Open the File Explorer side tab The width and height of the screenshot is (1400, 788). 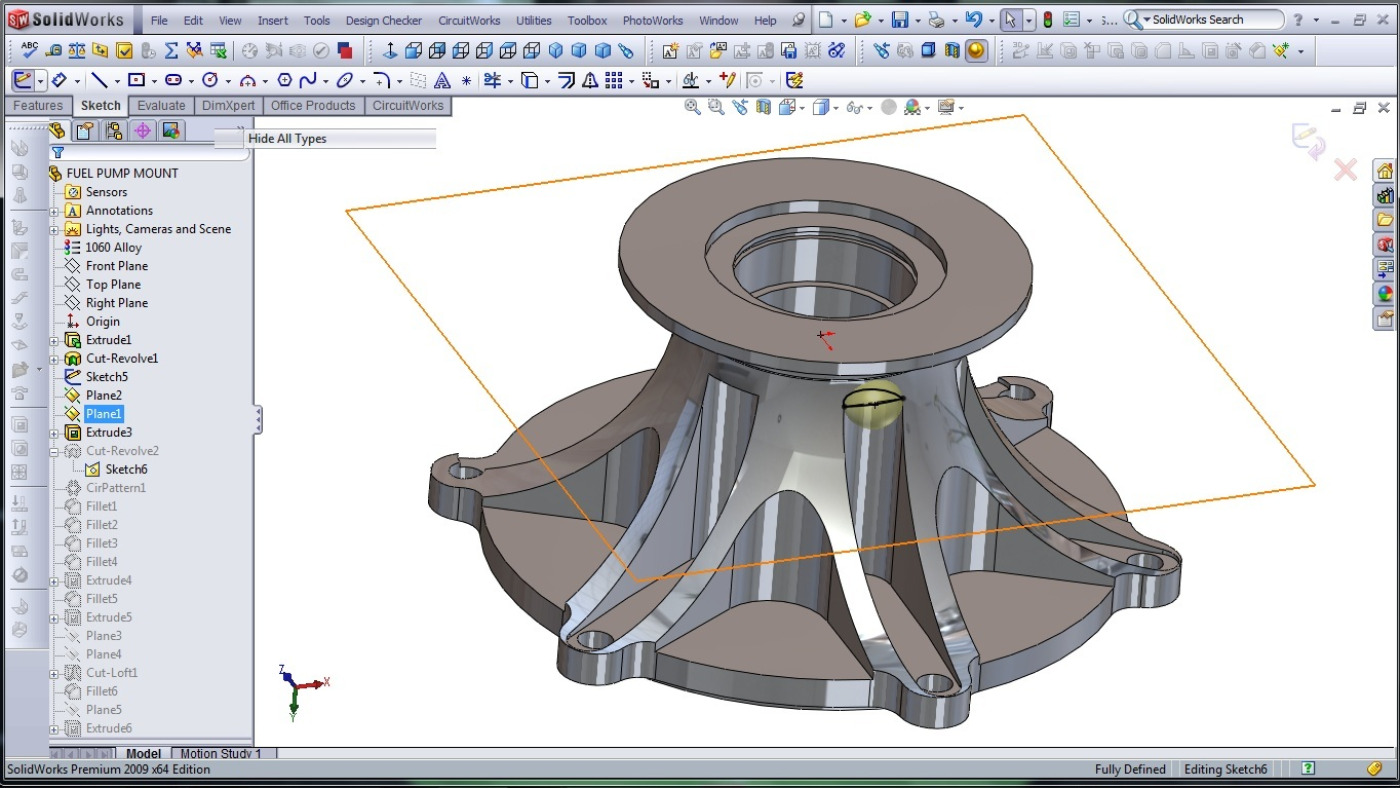1385,220
